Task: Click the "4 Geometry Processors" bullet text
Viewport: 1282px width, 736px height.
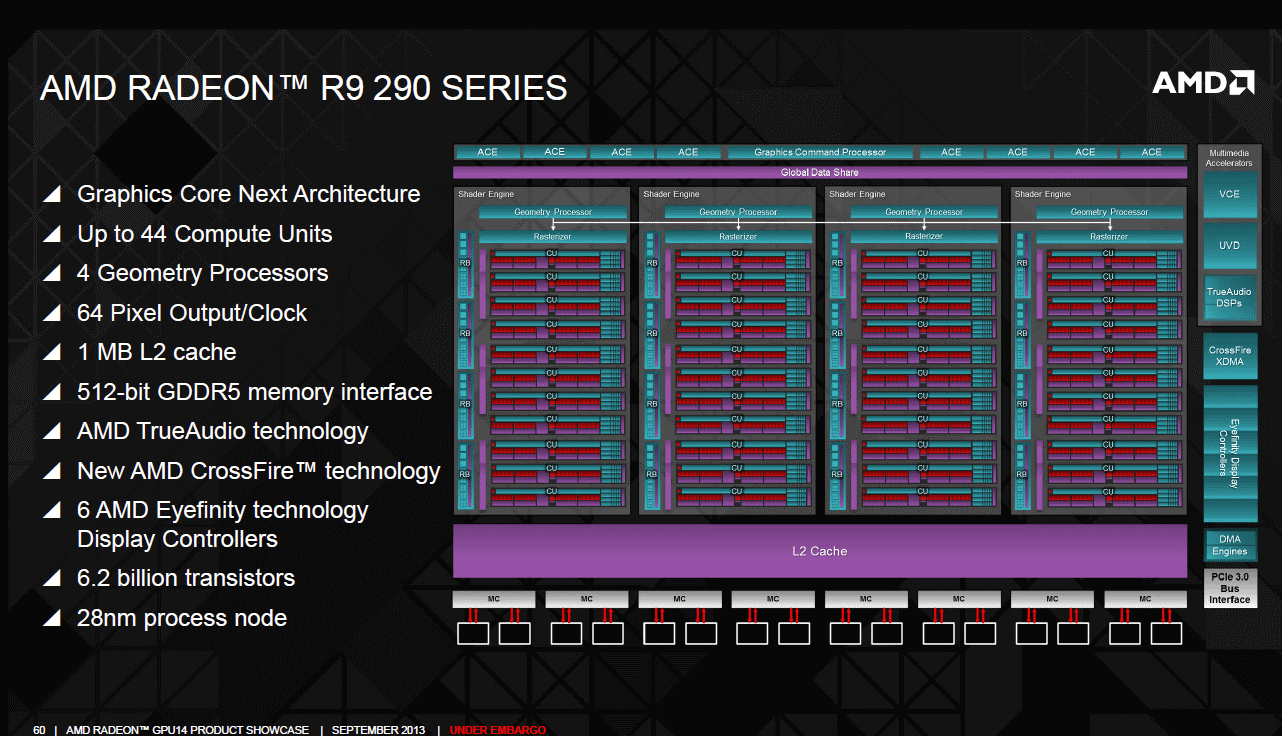Action: tap(203, 273)
